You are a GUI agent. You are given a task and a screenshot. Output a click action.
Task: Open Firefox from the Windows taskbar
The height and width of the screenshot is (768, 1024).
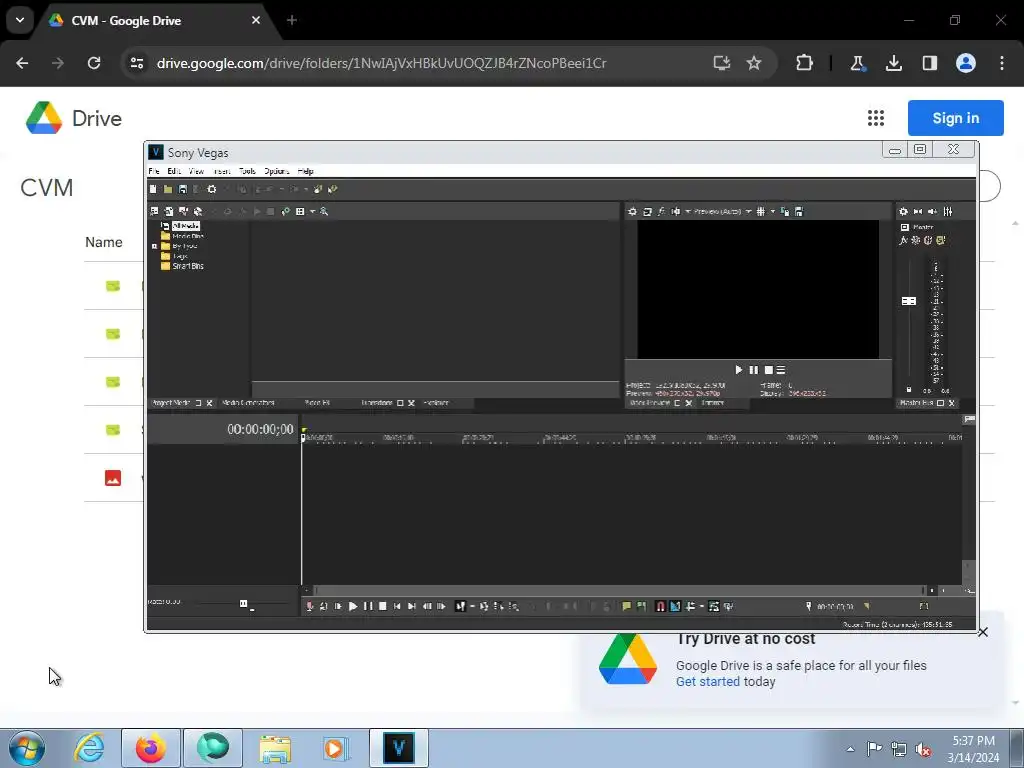151,748
